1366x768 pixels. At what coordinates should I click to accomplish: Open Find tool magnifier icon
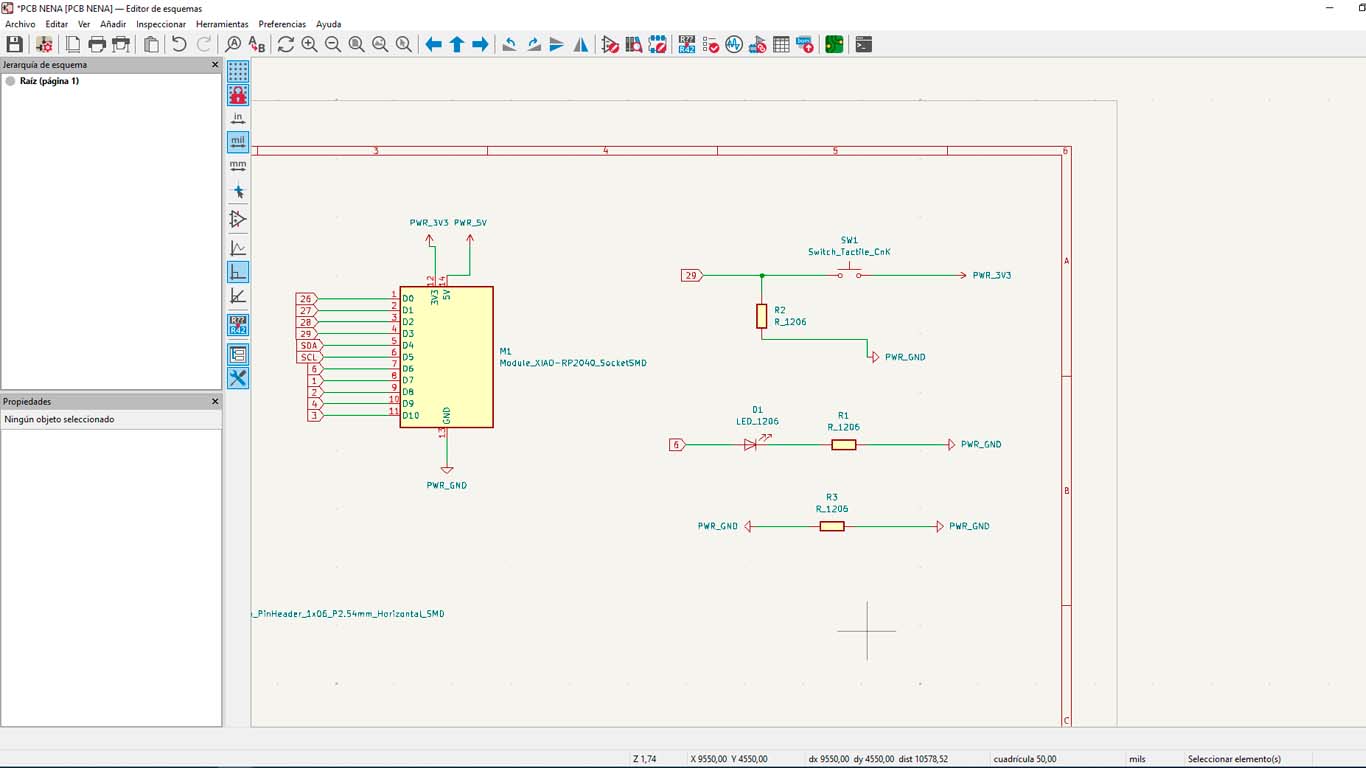[x=233, y=44]
